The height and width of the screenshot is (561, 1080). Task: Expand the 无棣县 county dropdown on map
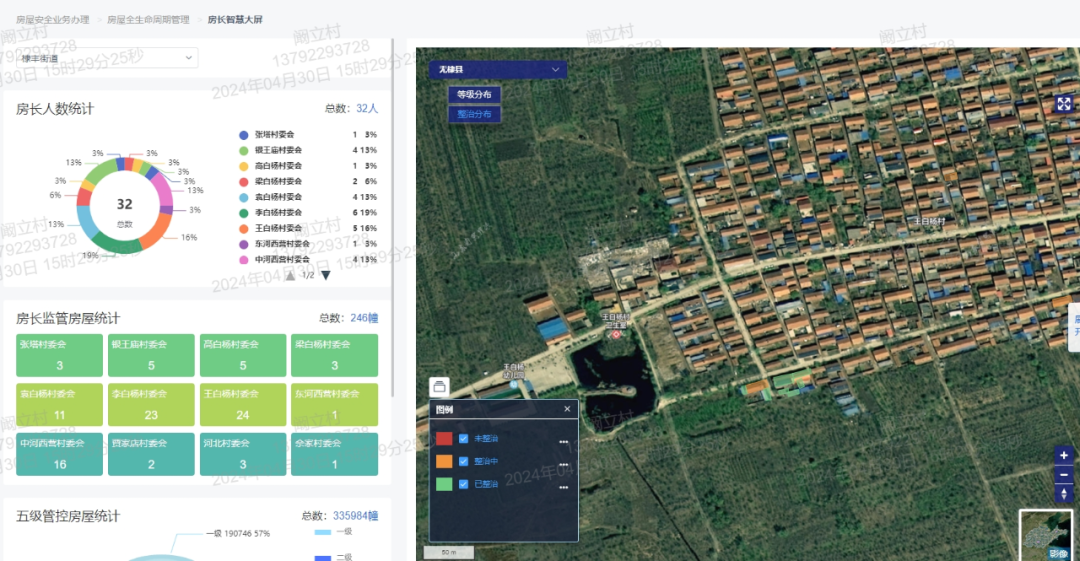coord(498,70)
